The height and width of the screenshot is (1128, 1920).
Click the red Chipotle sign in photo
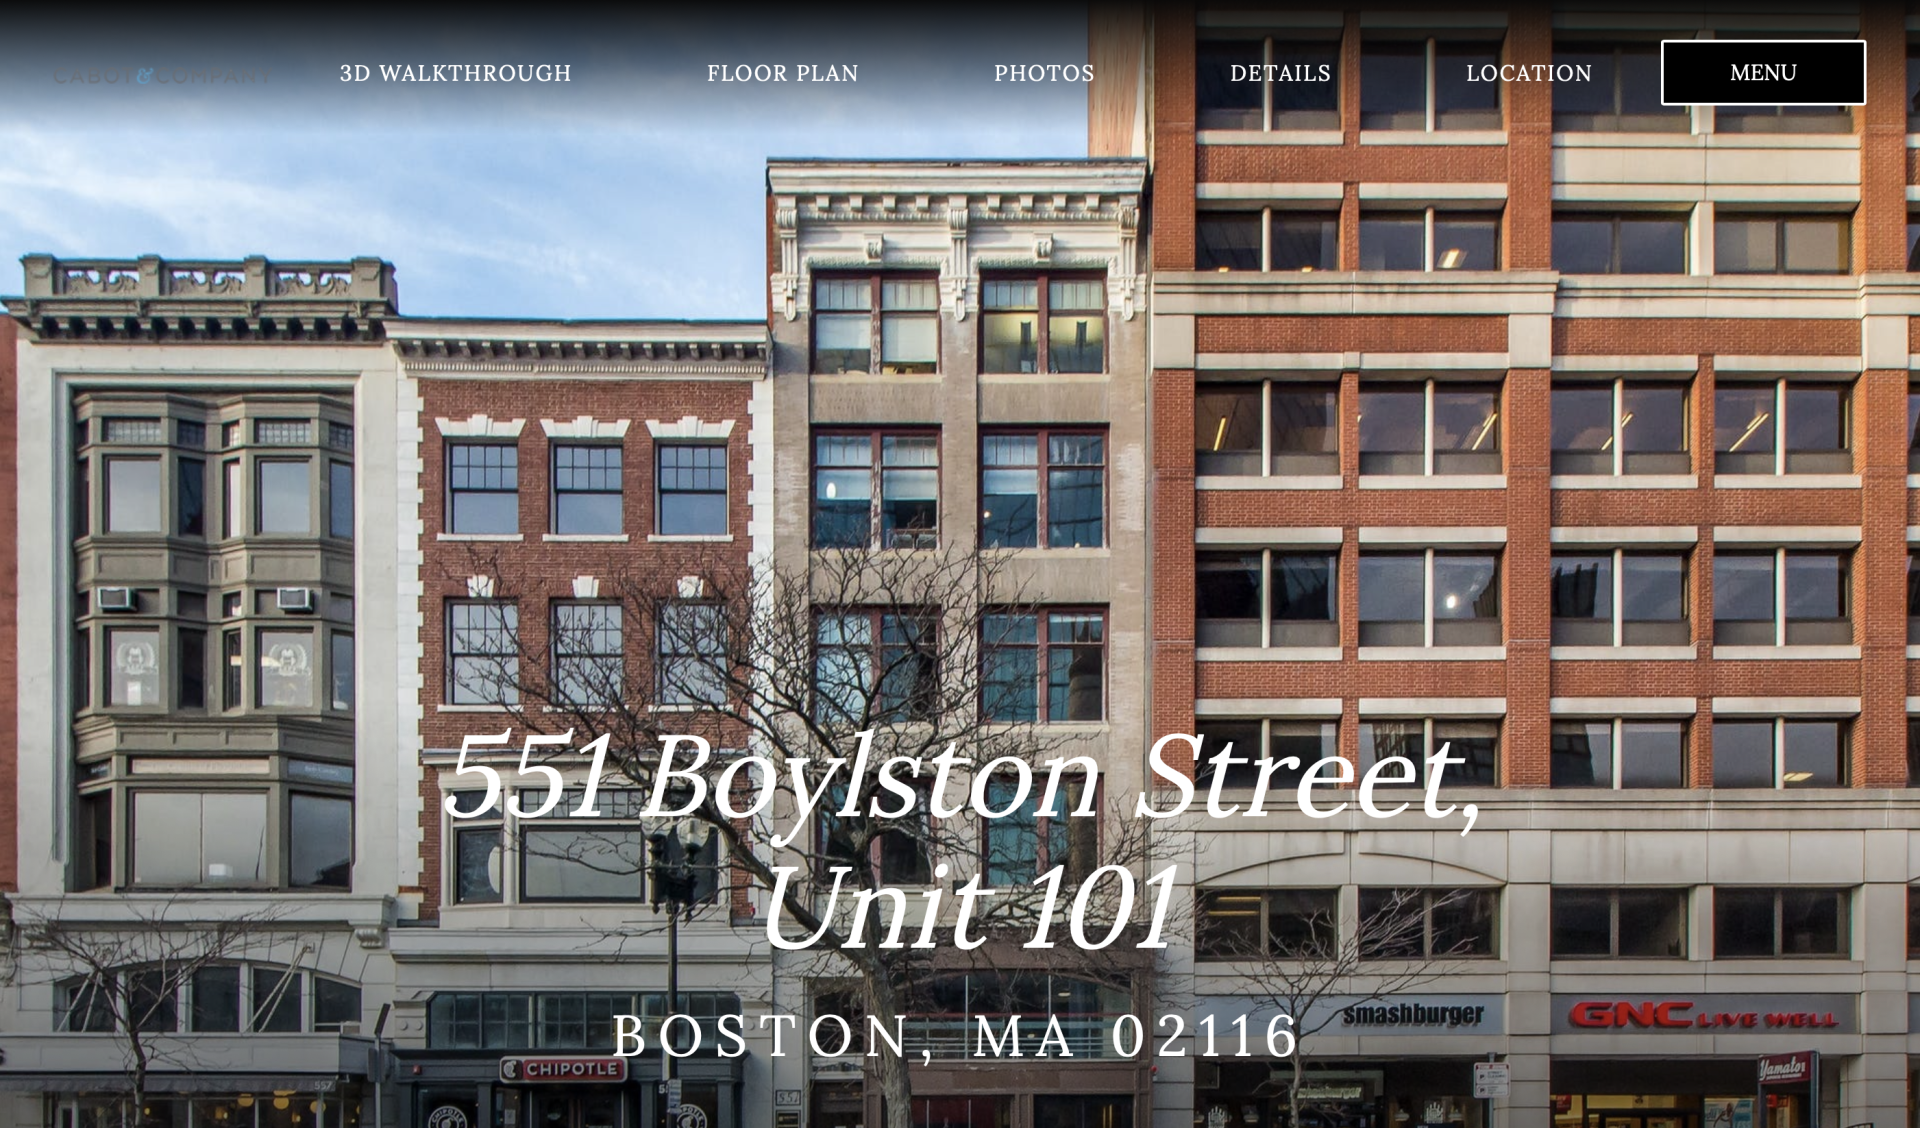(x=563, y=1069)
